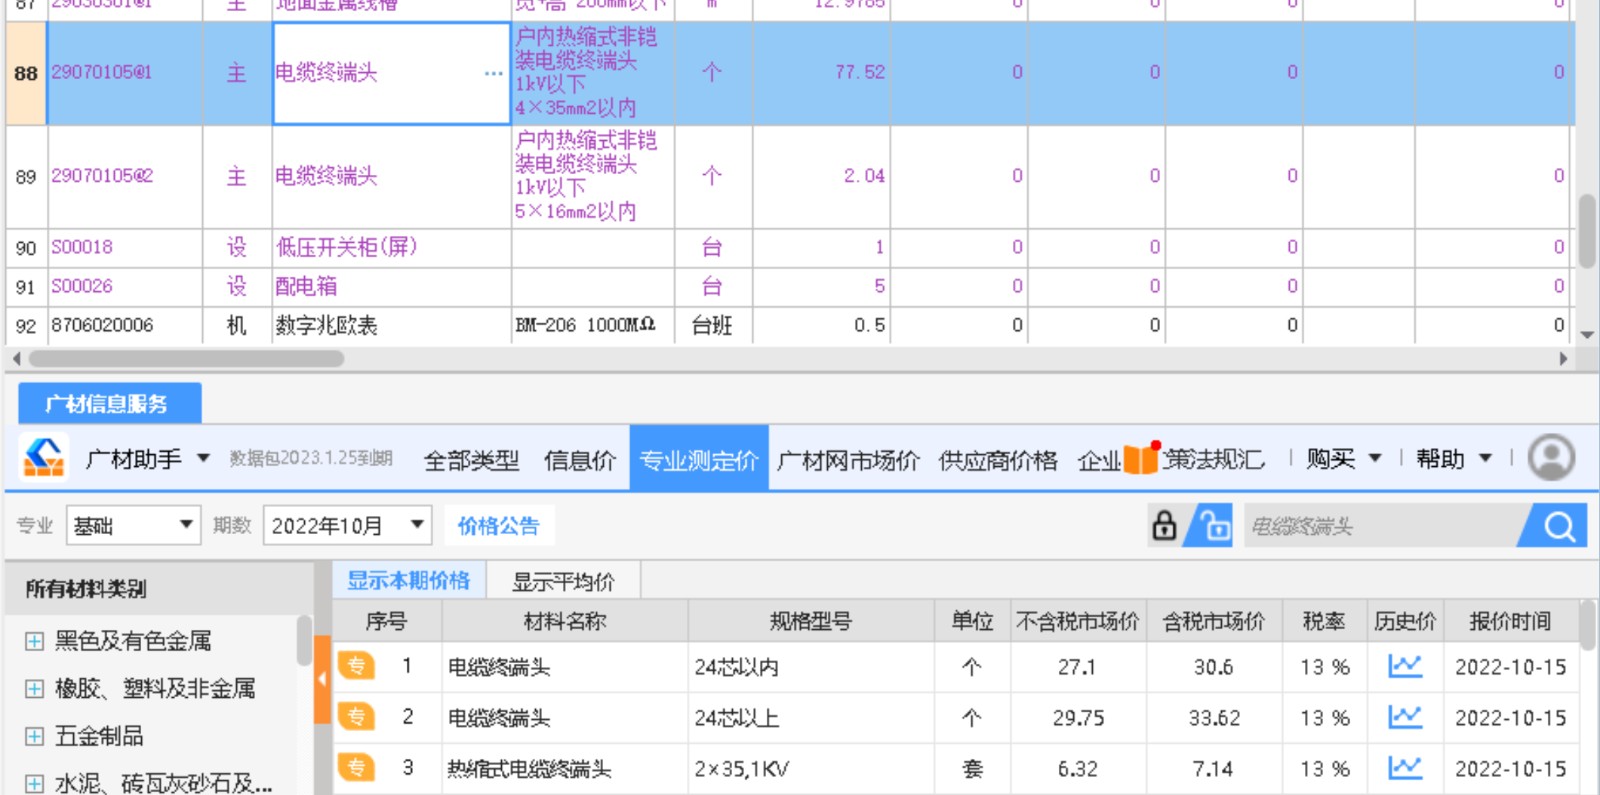
Task: Click the upper table horizontal scrollbar thumb
Action: (x=187, y=358)
